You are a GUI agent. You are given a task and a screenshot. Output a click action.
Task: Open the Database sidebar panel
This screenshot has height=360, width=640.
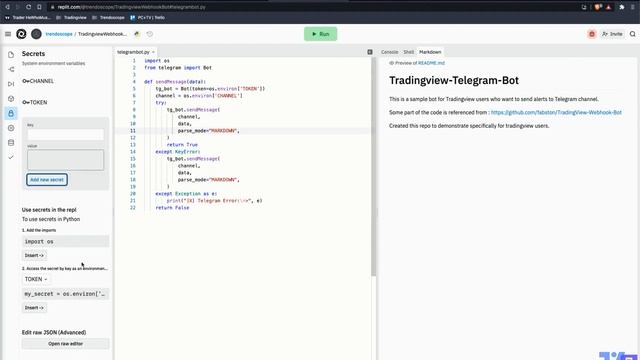[11, 143]
